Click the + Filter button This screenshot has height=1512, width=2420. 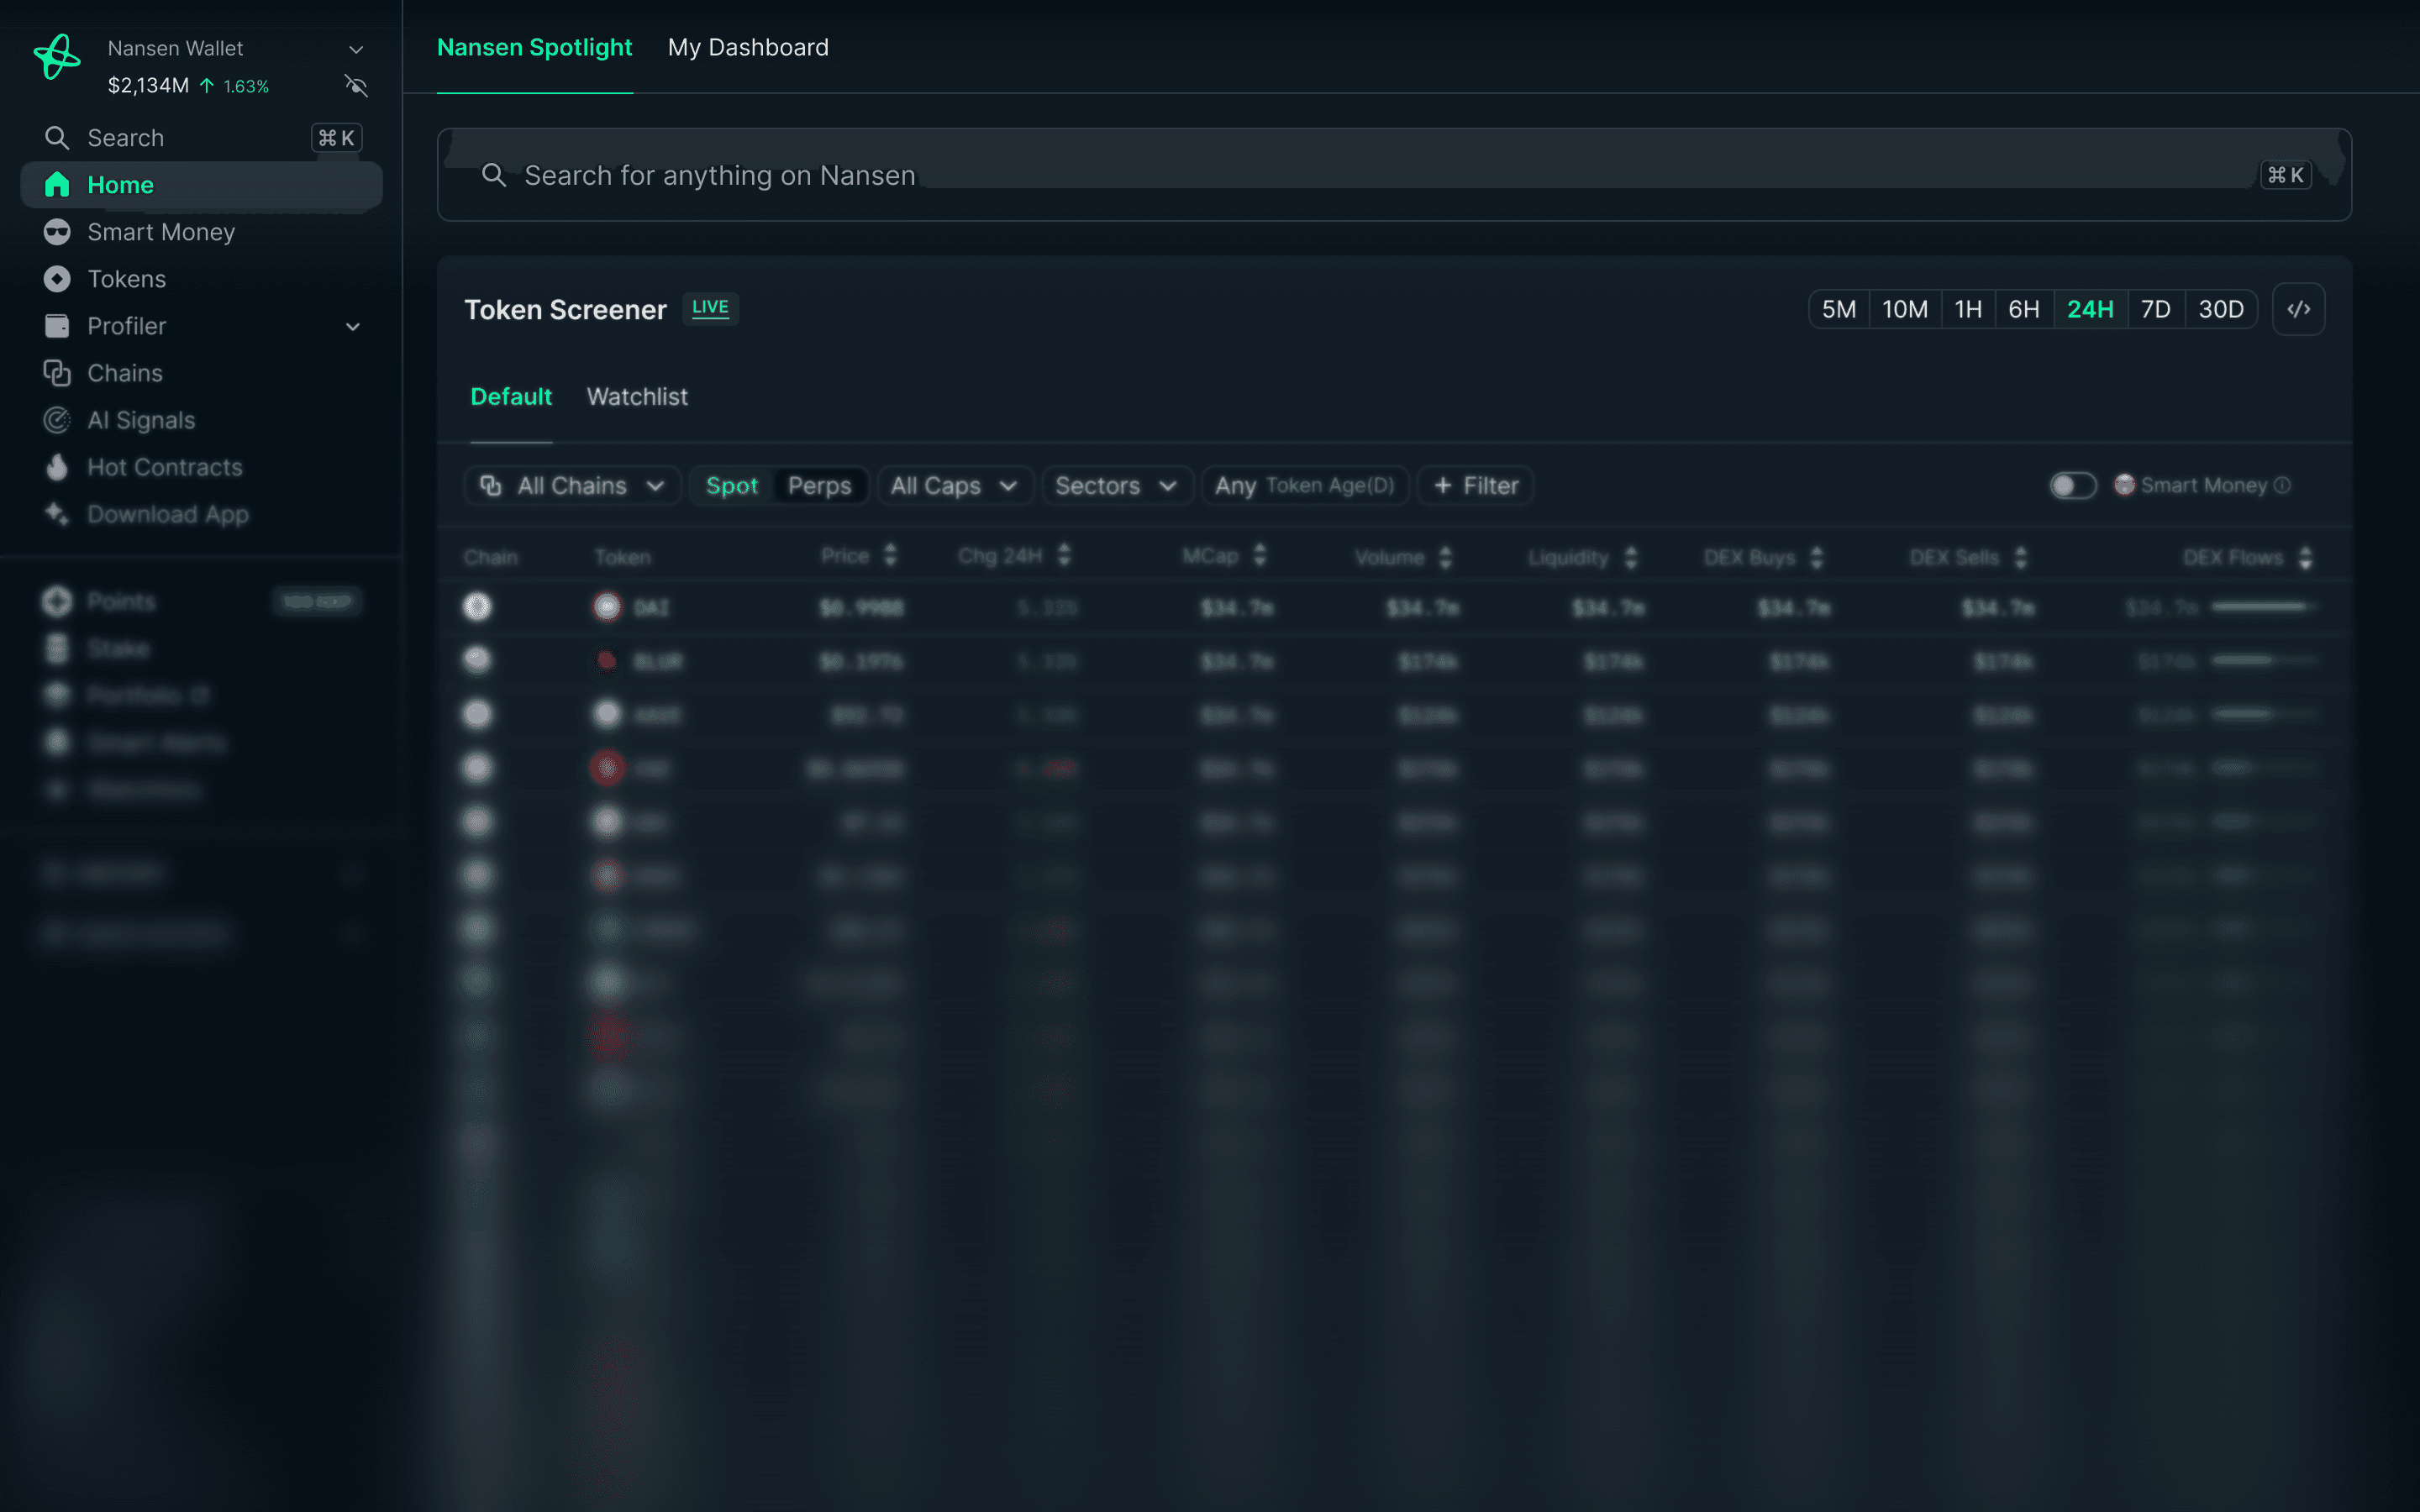1475,486
